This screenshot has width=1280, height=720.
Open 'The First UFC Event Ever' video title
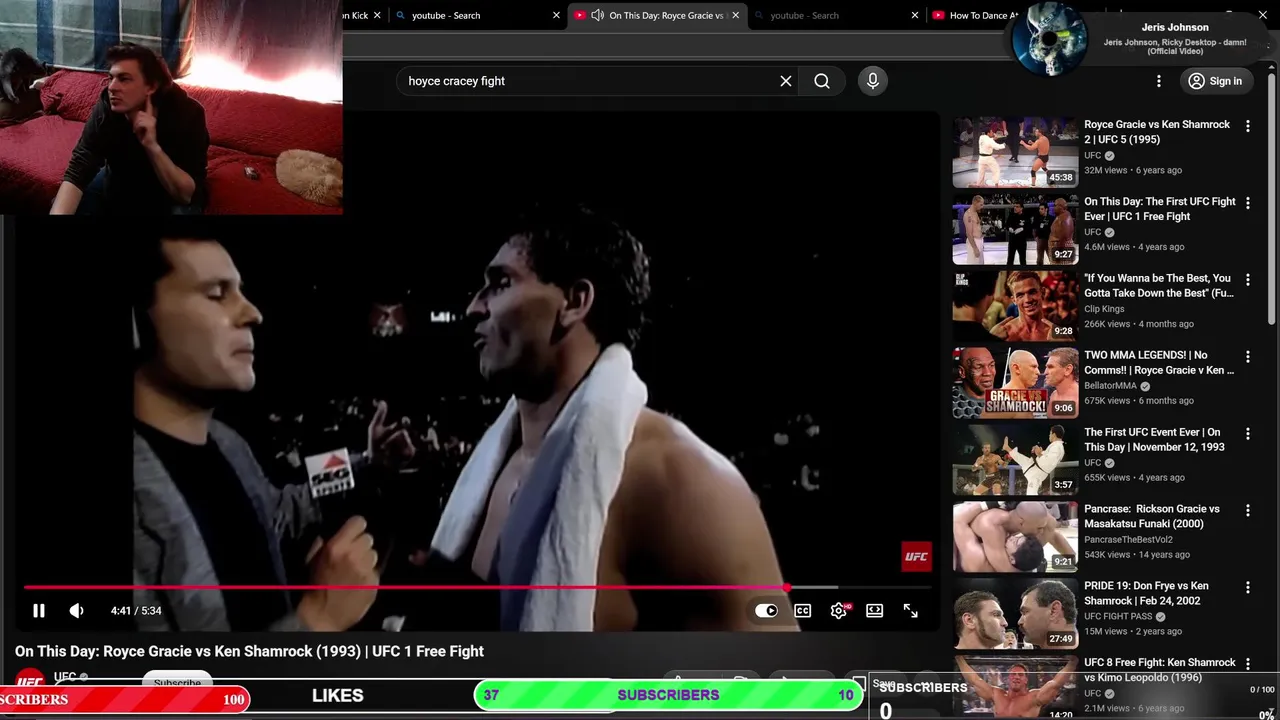tap(1154, 440)
